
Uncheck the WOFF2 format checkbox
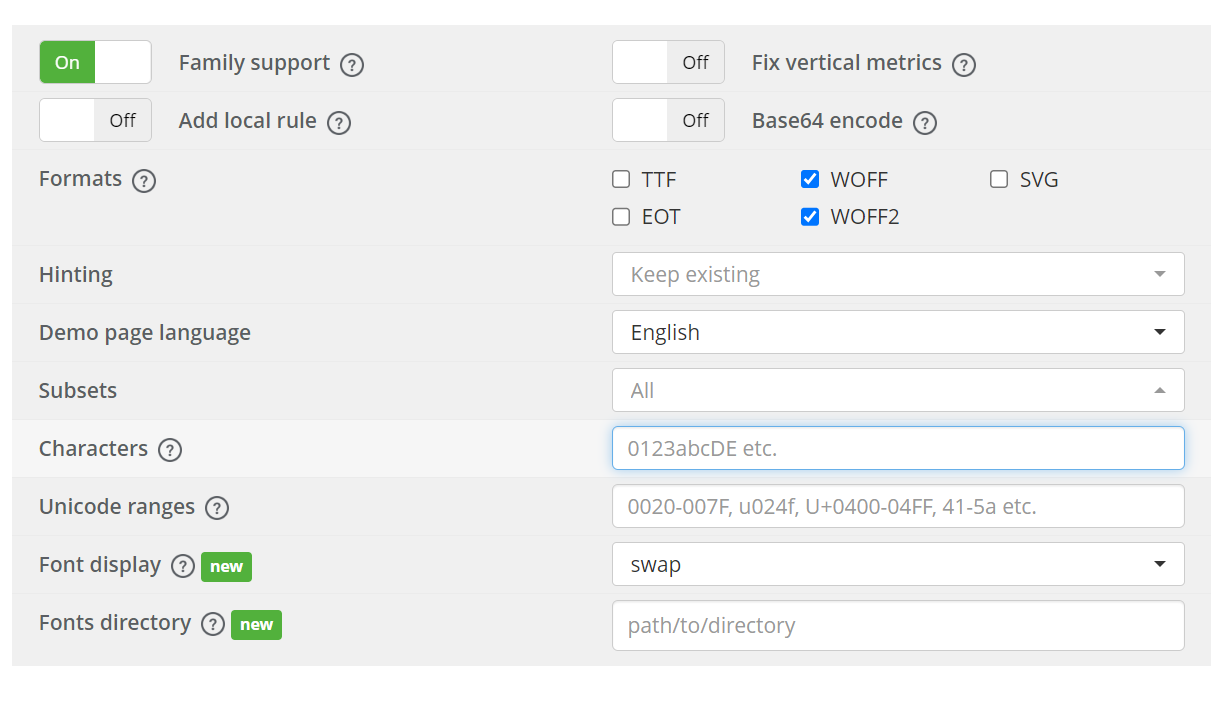(x=810, y=217)
